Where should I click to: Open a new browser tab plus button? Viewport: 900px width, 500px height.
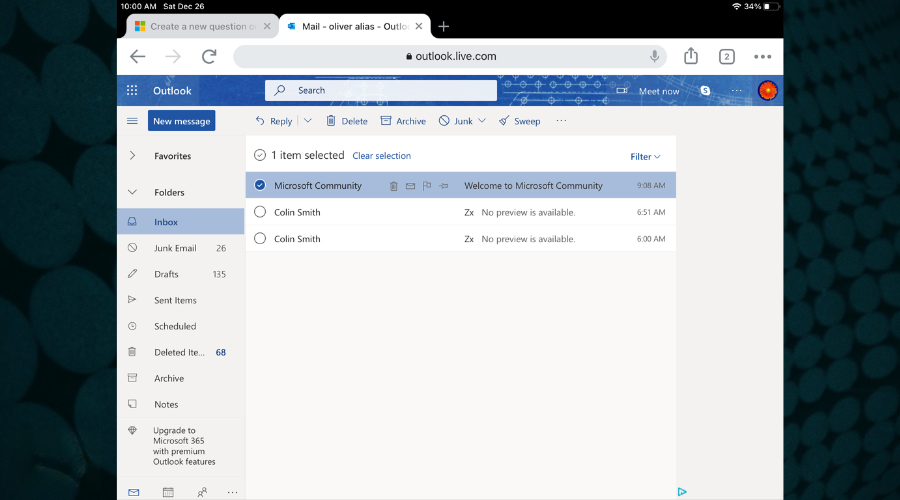click(444, 26)
